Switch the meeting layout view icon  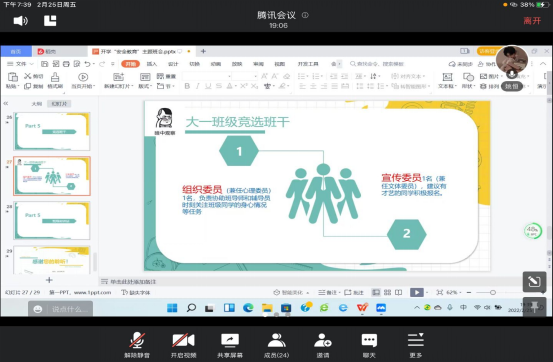click(50, 20)
